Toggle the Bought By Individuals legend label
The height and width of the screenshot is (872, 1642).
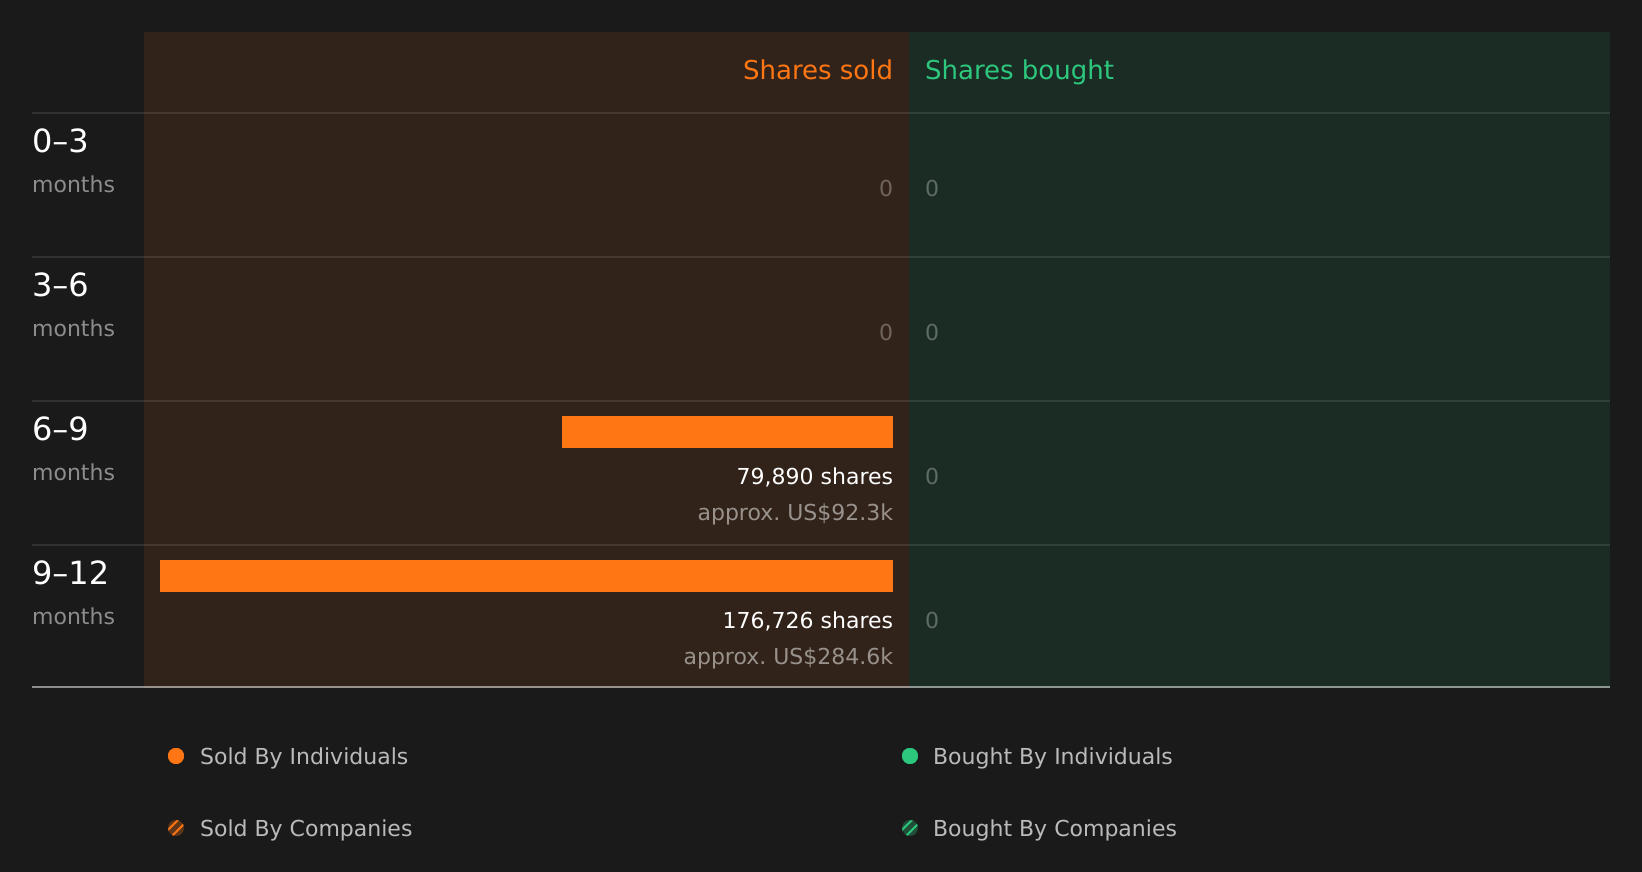tap(1052, 757)
